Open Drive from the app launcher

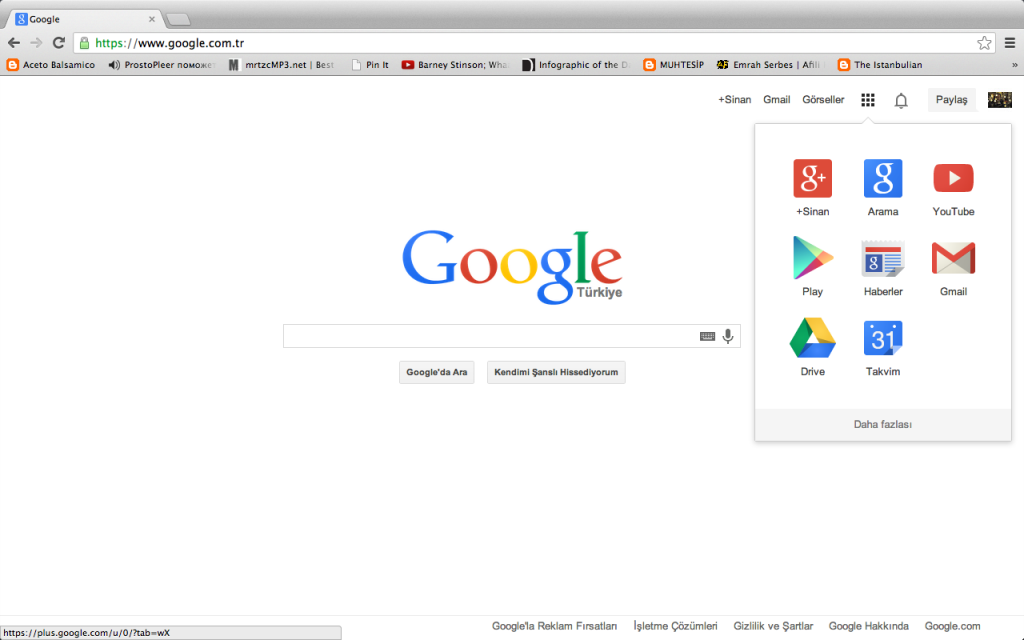[812, 339]
